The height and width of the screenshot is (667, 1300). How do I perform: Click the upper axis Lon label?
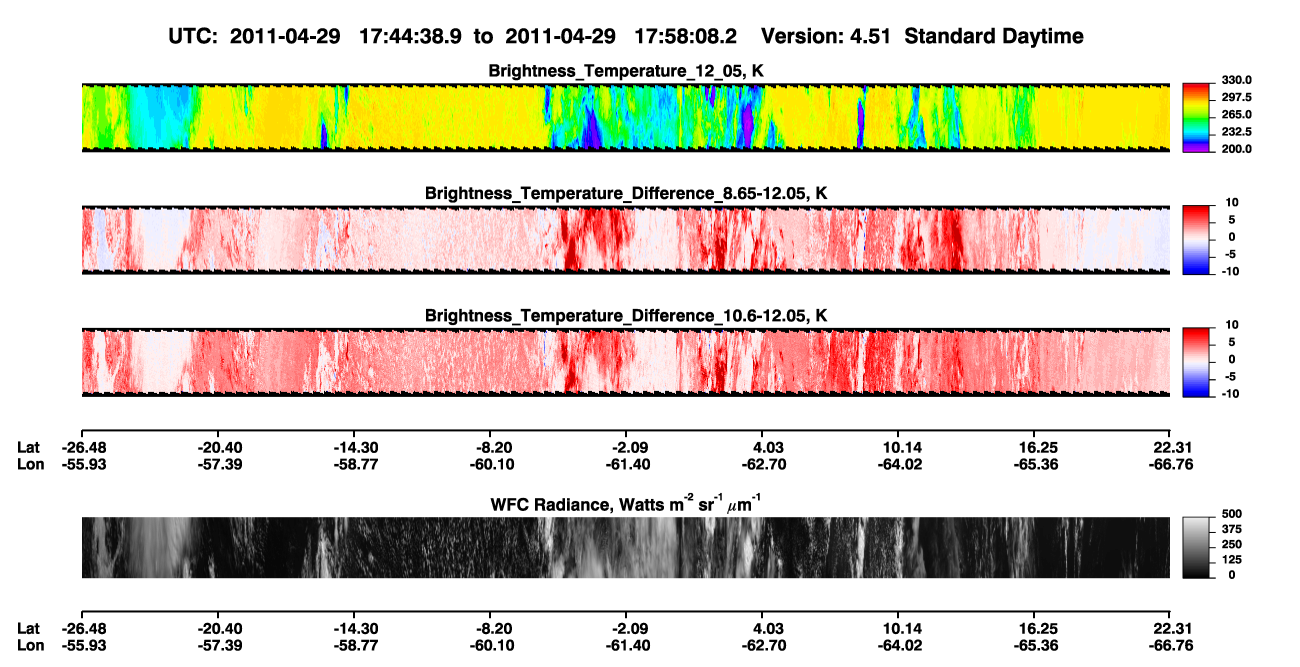point(29,464)
